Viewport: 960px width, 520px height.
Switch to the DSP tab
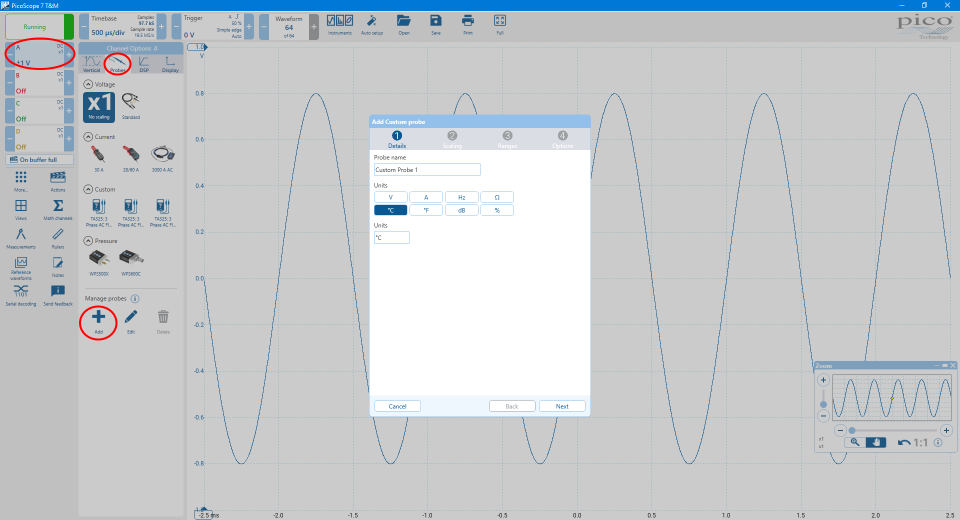click(x=145, y=63)
